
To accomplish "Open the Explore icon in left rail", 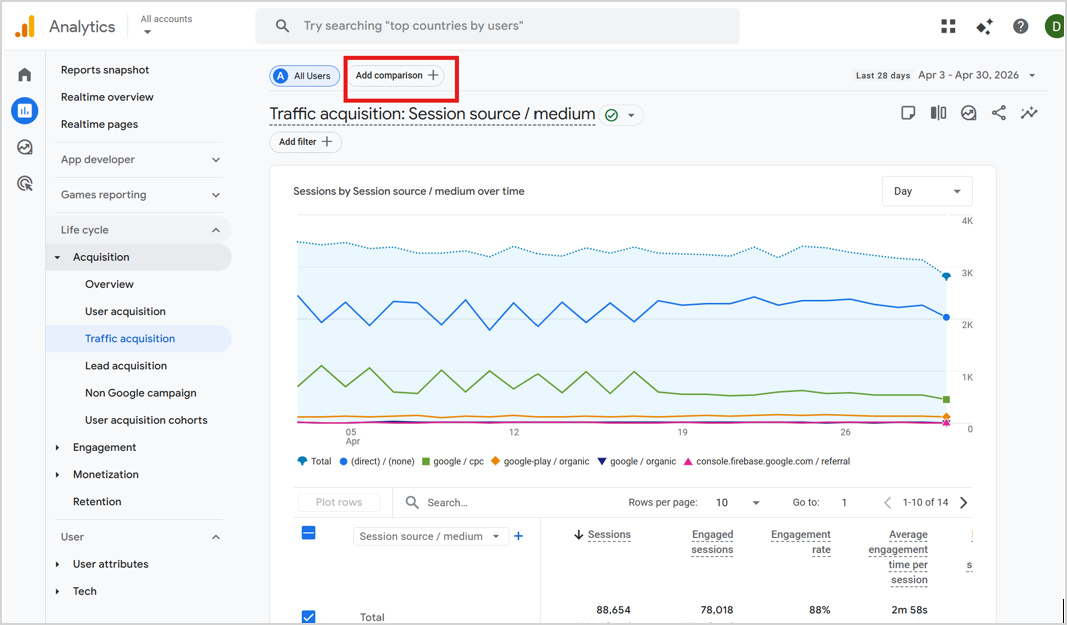I will coord(24,147).
